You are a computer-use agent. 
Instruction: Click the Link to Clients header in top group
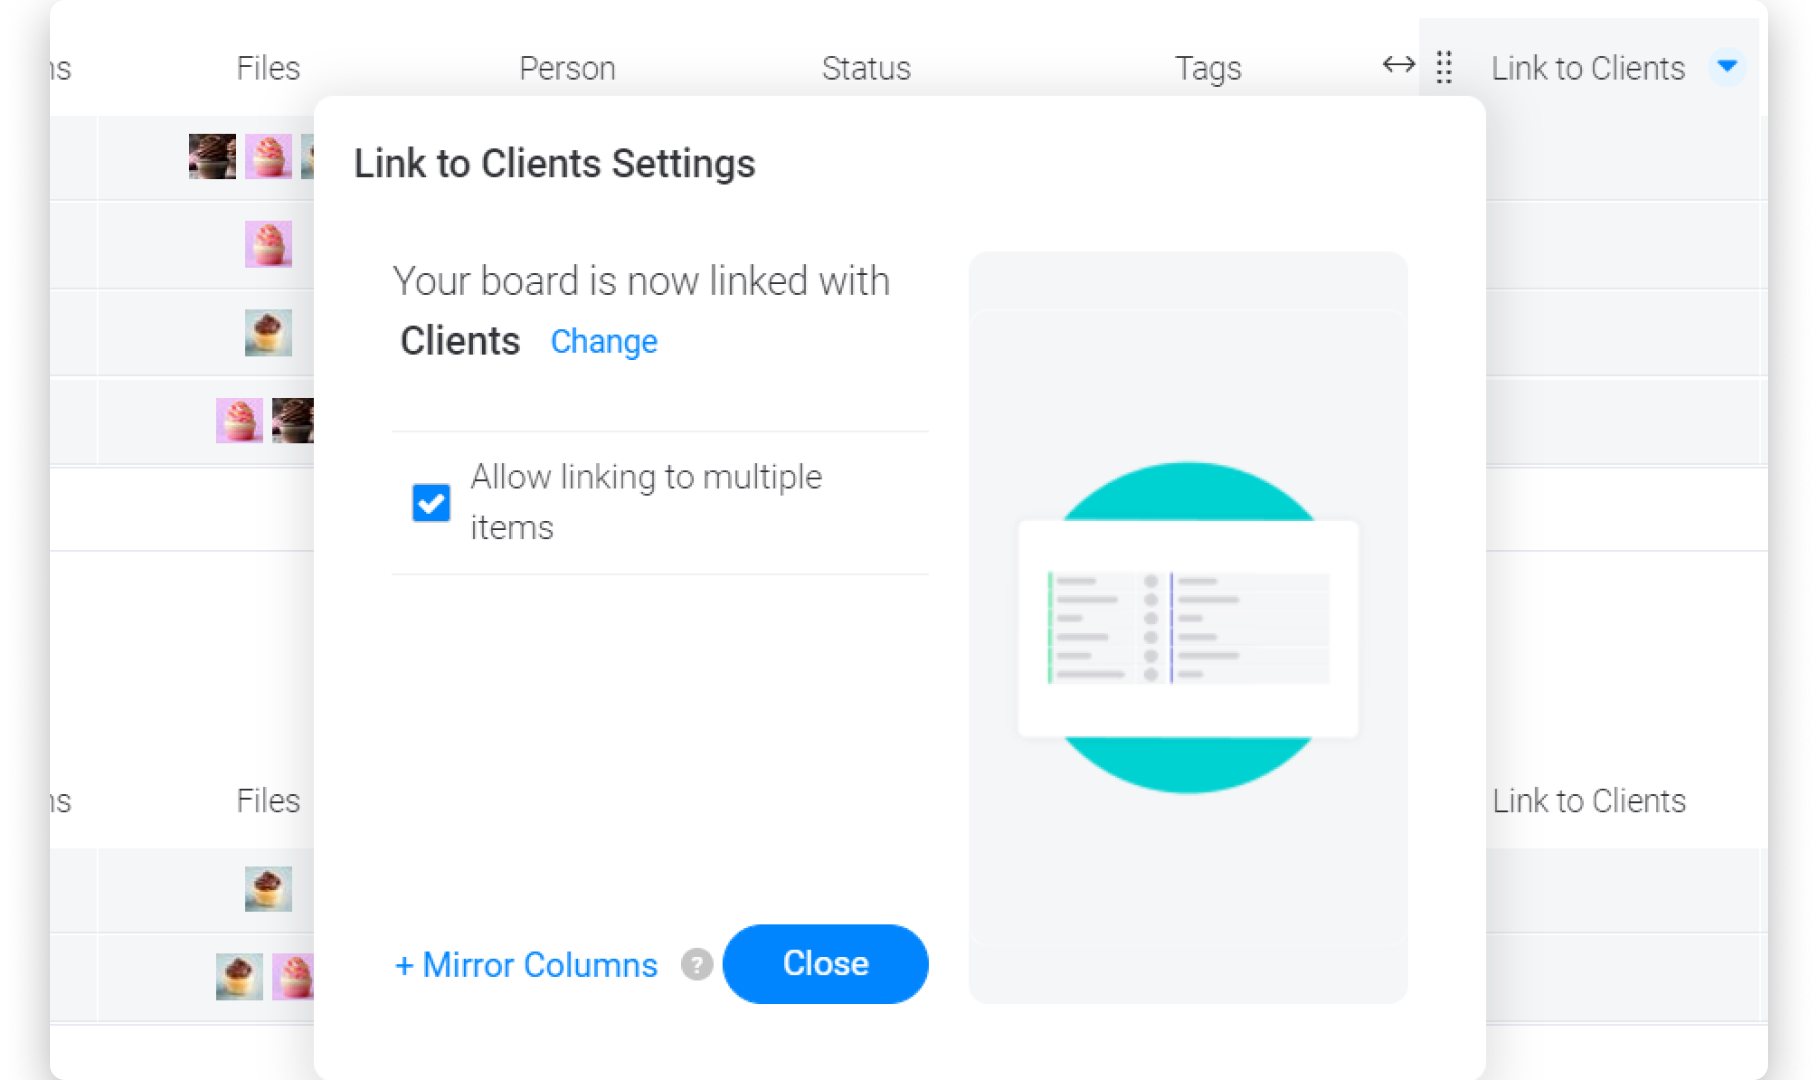tap(1588, 68)
